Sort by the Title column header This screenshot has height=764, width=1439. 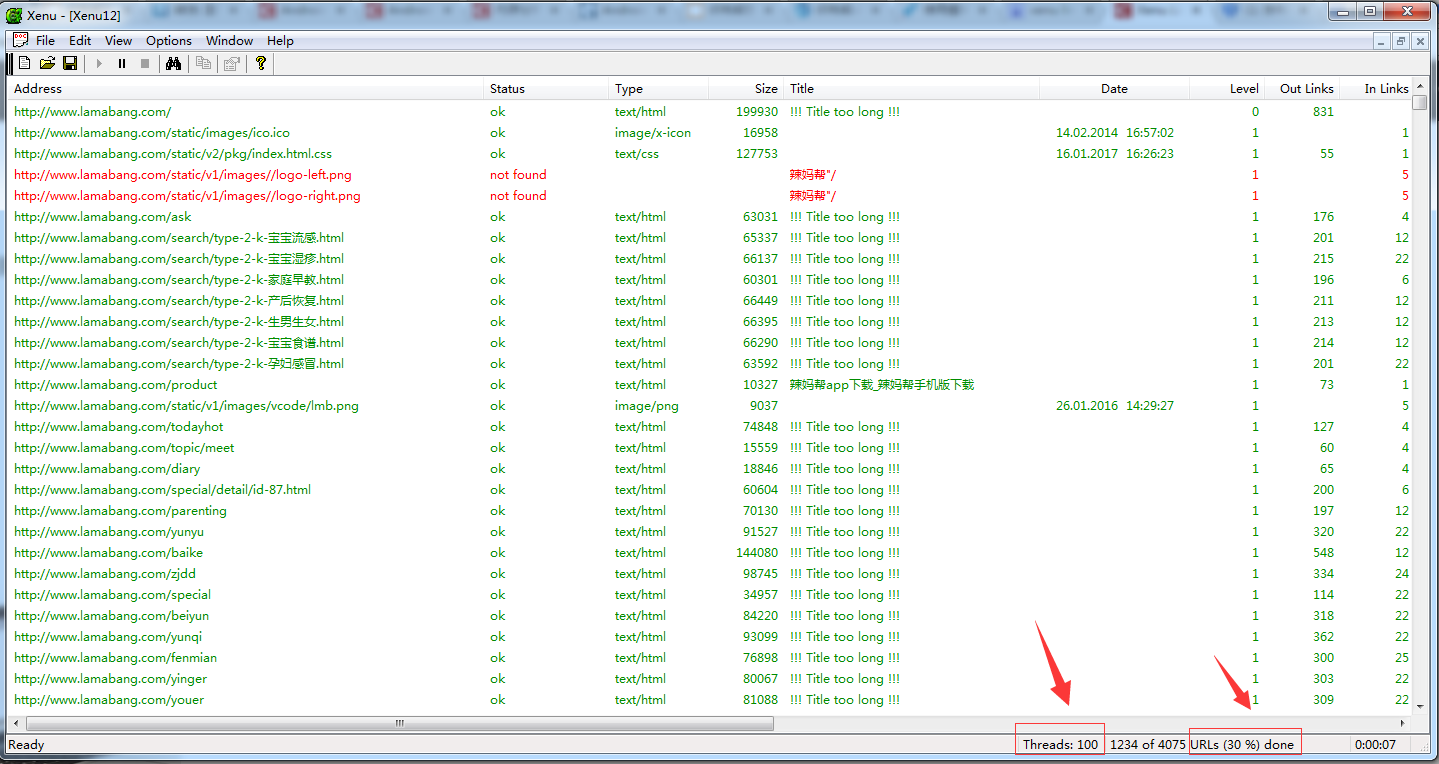tap(911, 88)
